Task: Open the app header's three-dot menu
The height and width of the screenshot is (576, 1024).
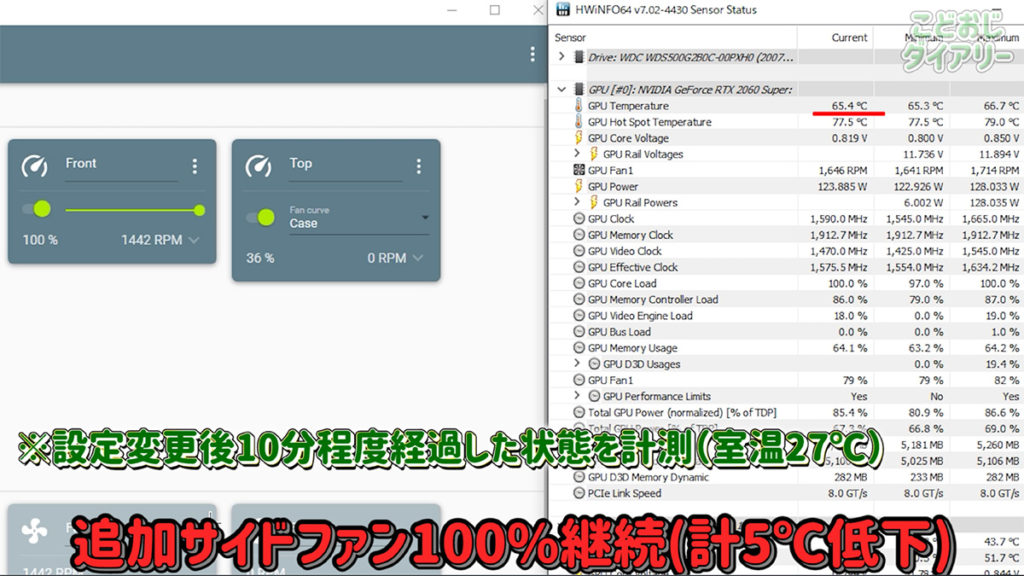Action: pos(531,54)
